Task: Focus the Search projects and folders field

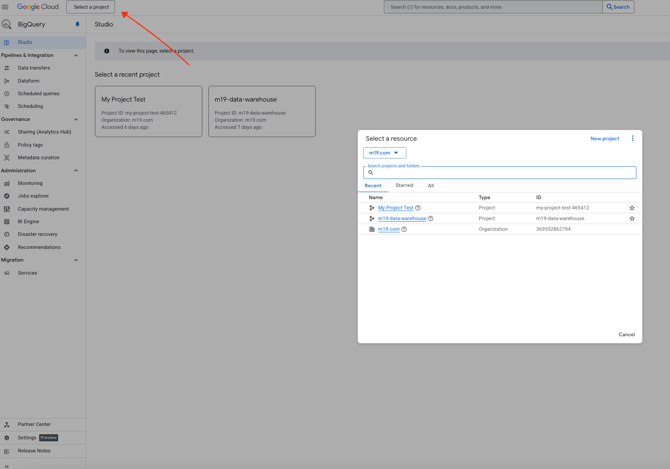Action: 500,173
